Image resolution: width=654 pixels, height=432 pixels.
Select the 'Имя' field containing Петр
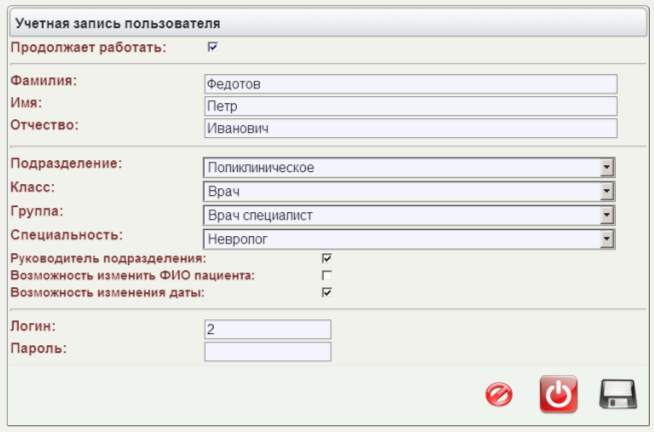[410, 107]
